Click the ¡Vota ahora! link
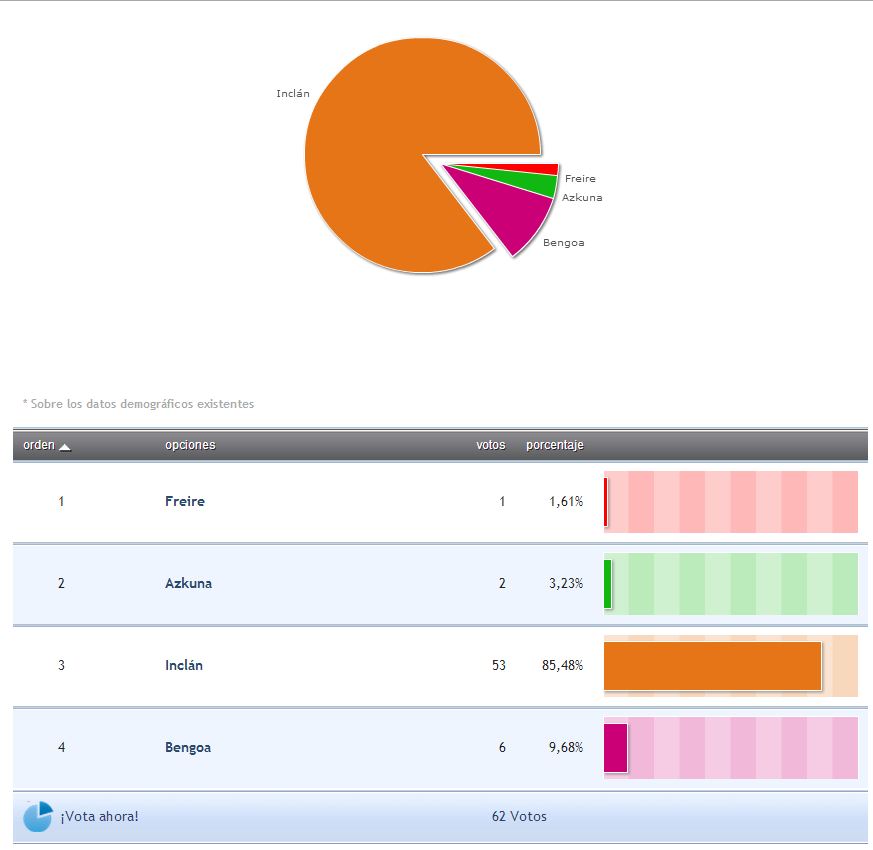Image resolution: width=873 pixels, height=850 pixels. (x=99, y=816)
